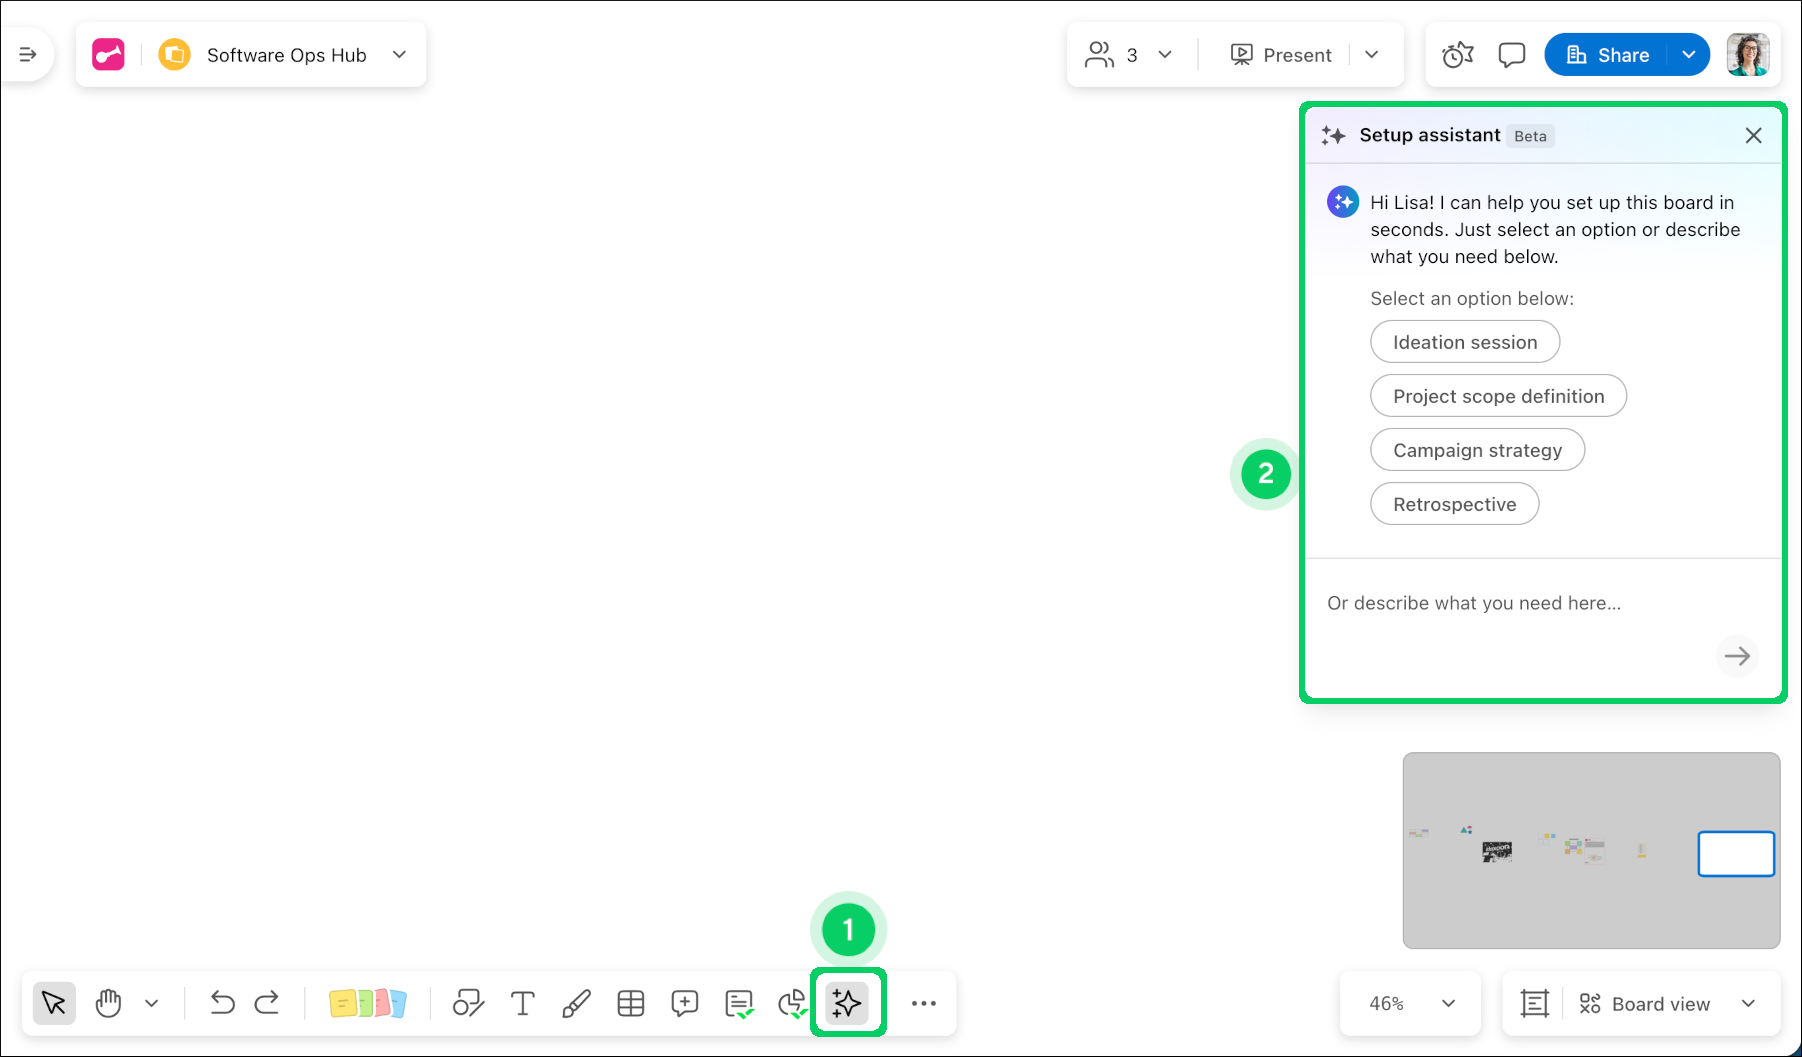Click the redo arrow icon
Viewport: 1802px width, 1057px height.
pos(267,1003)
